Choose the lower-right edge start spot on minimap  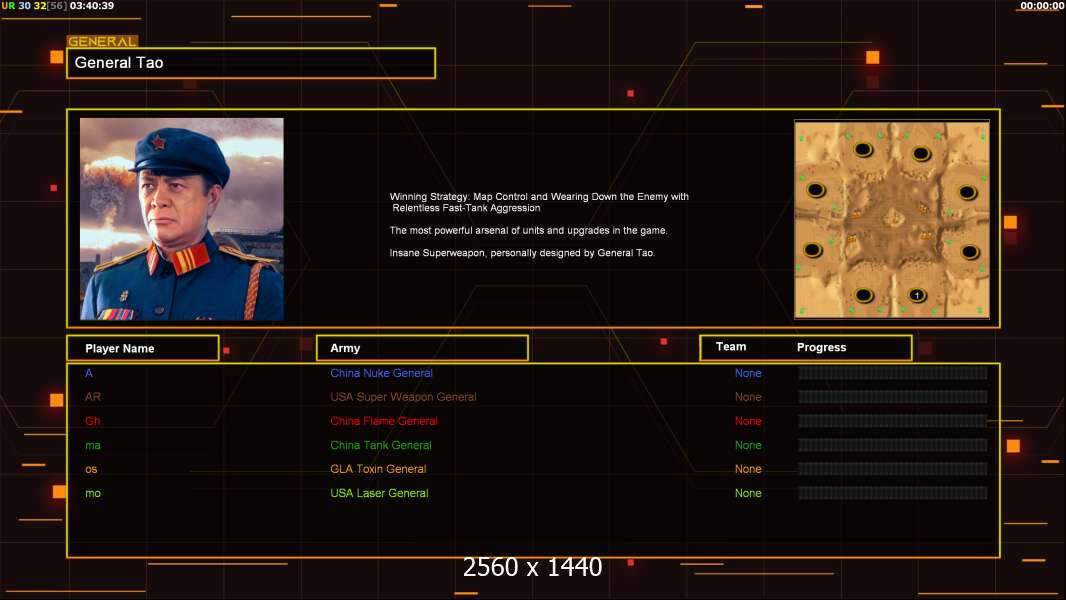pos(969,252)
